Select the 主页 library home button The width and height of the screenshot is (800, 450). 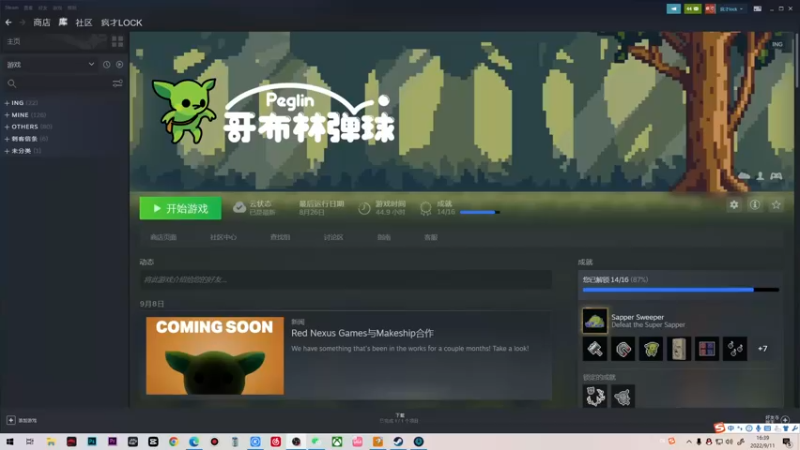tap(14, 41)
